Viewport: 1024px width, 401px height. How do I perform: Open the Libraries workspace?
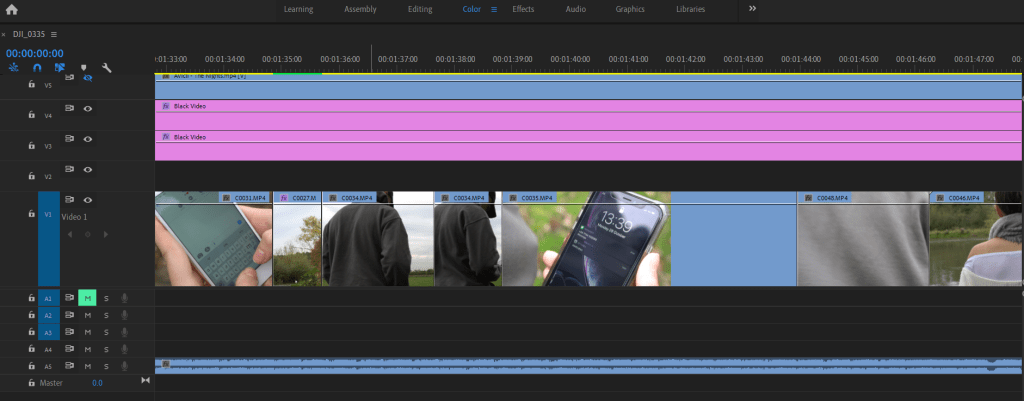tap(691, 9)
